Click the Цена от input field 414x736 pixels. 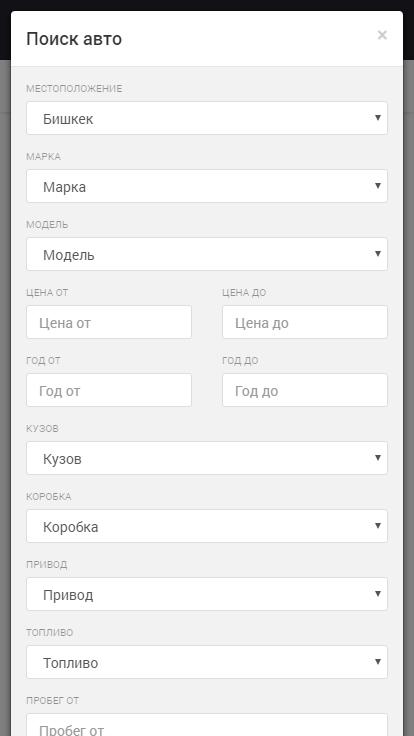click(x=109, y=322)
